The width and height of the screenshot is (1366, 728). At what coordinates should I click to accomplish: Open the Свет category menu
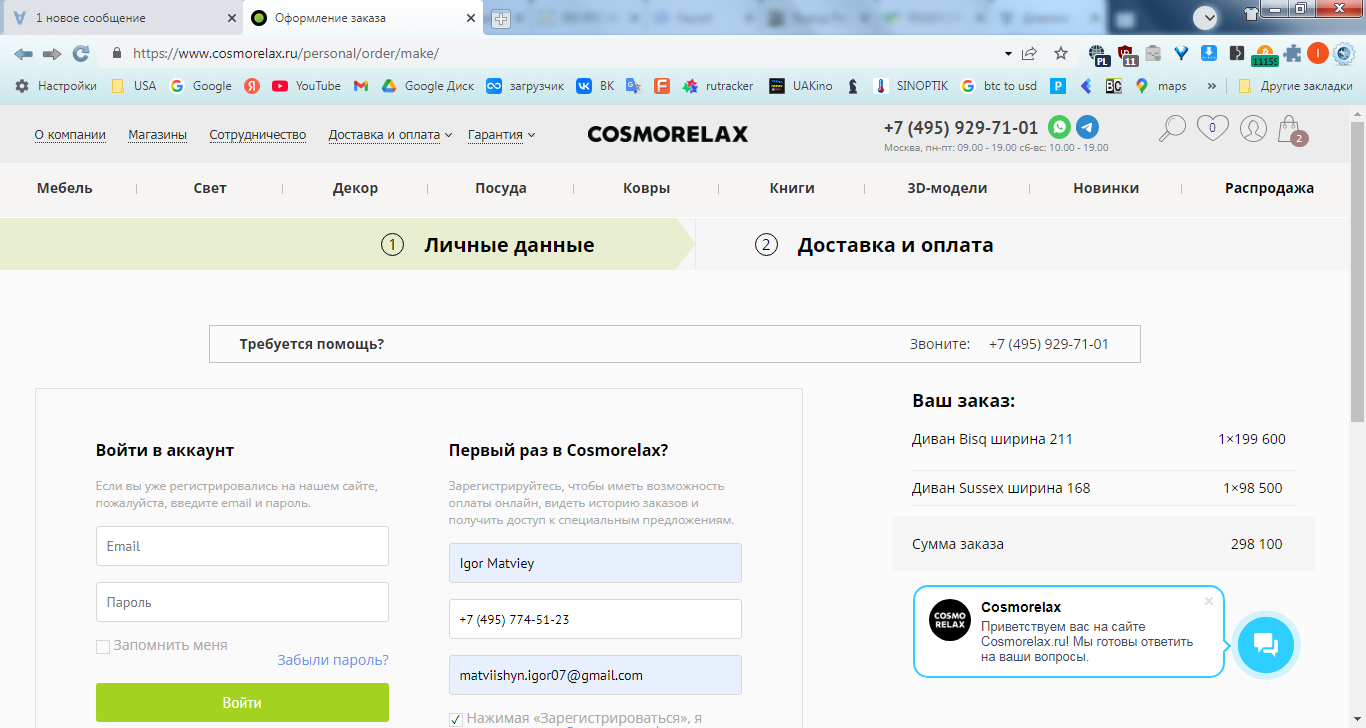pos(210,188)
